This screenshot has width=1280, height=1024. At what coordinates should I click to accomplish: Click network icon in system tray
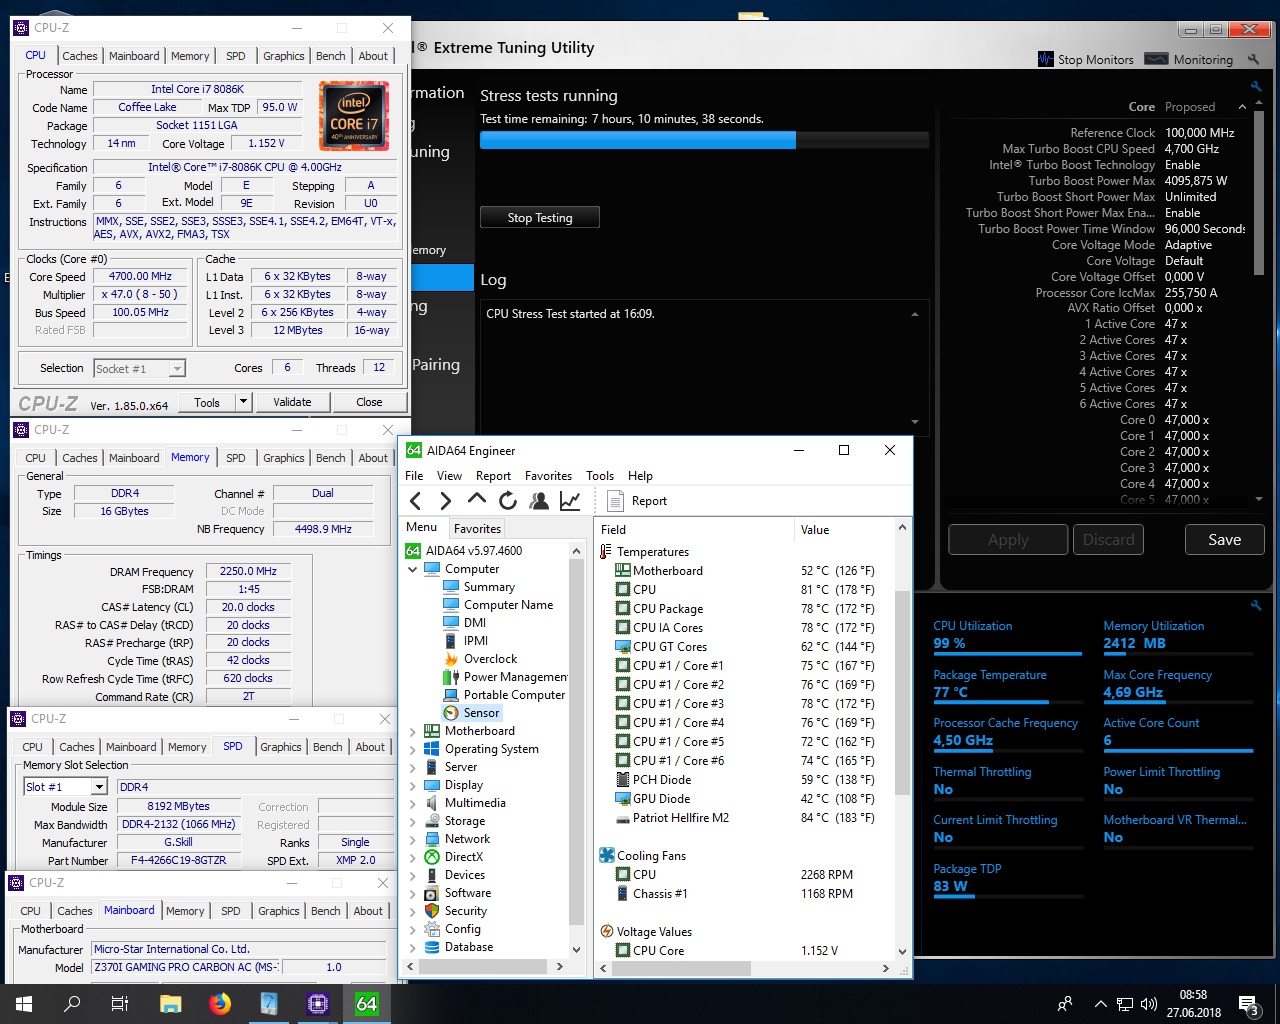click(x=1125, y=1004)
